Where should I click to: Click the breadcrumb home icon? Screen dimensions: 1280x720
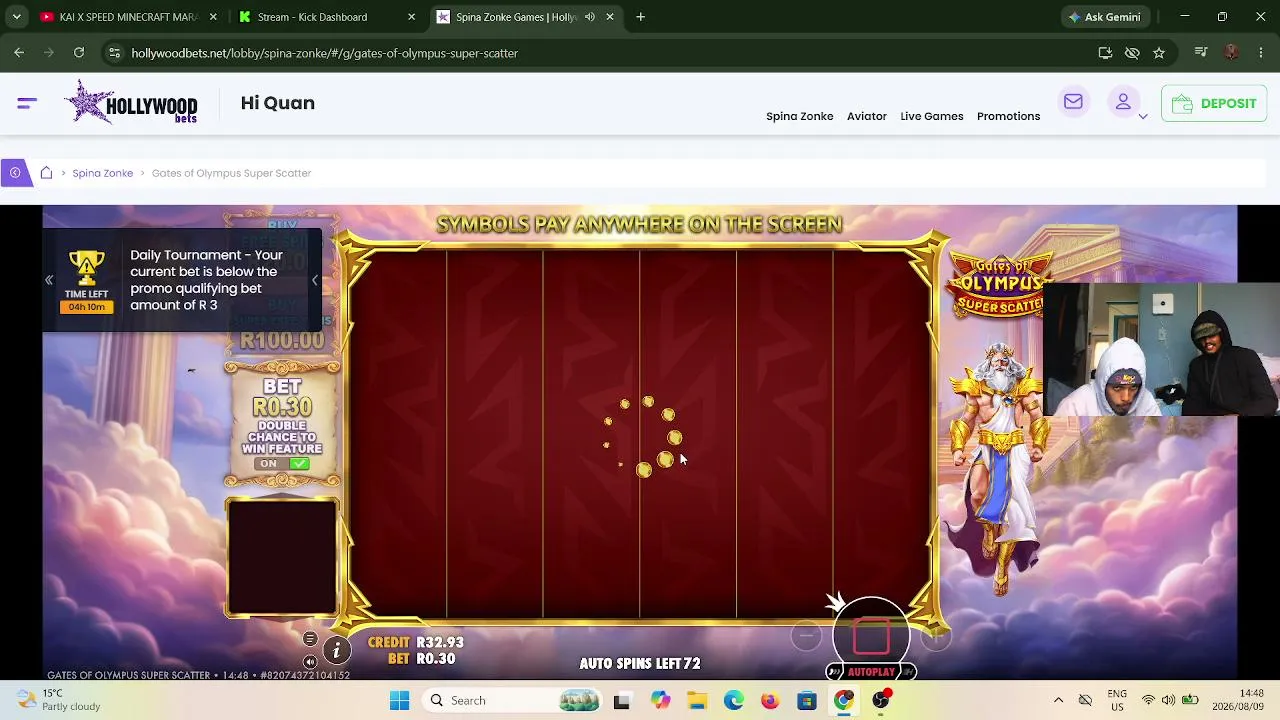coord(46,173)
